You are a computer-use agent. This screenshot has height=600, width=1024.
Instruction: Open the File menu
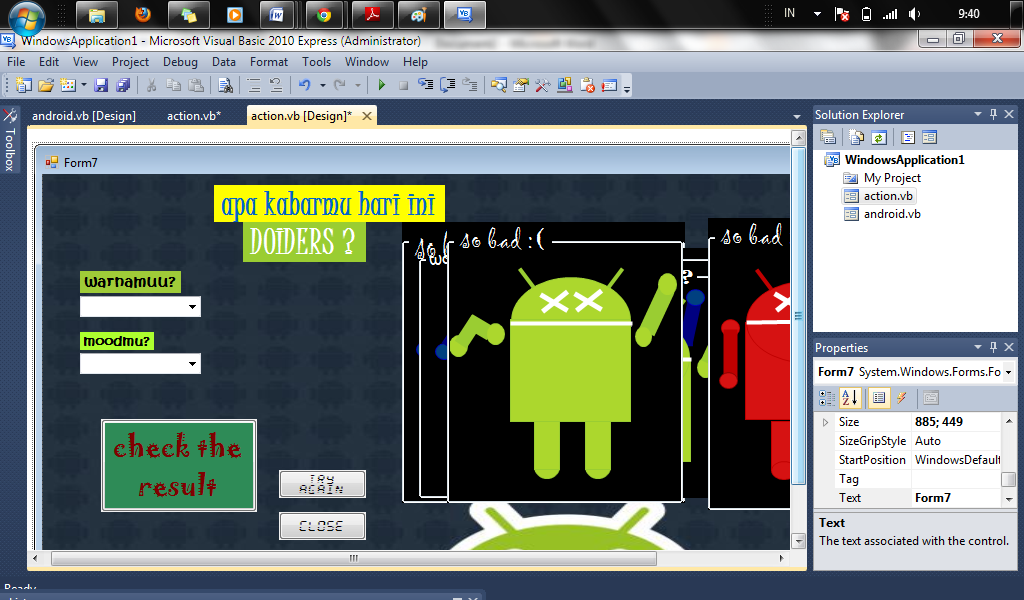pyautogui.click(x=16, y=61)
